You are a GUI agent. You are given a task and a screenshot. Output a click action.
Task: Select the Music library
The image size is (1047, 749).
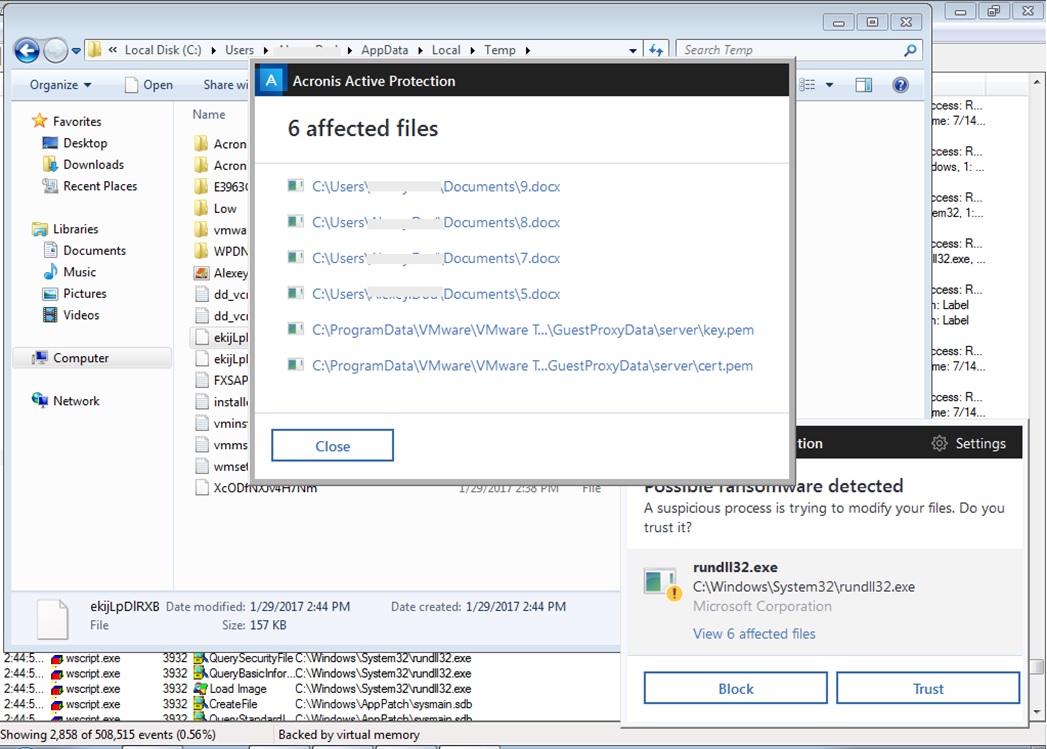(79, 272)
